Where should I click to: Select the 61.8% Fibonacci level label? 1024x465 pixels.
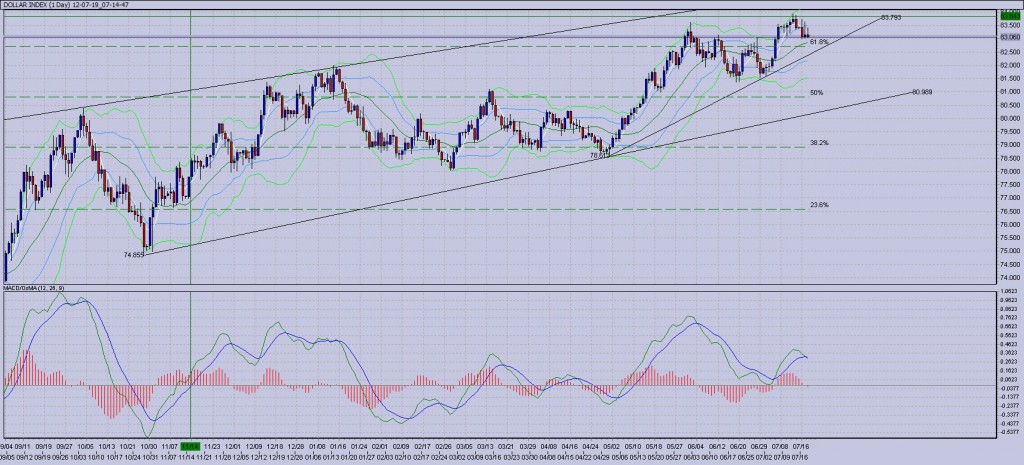click(x=818, y=42)
